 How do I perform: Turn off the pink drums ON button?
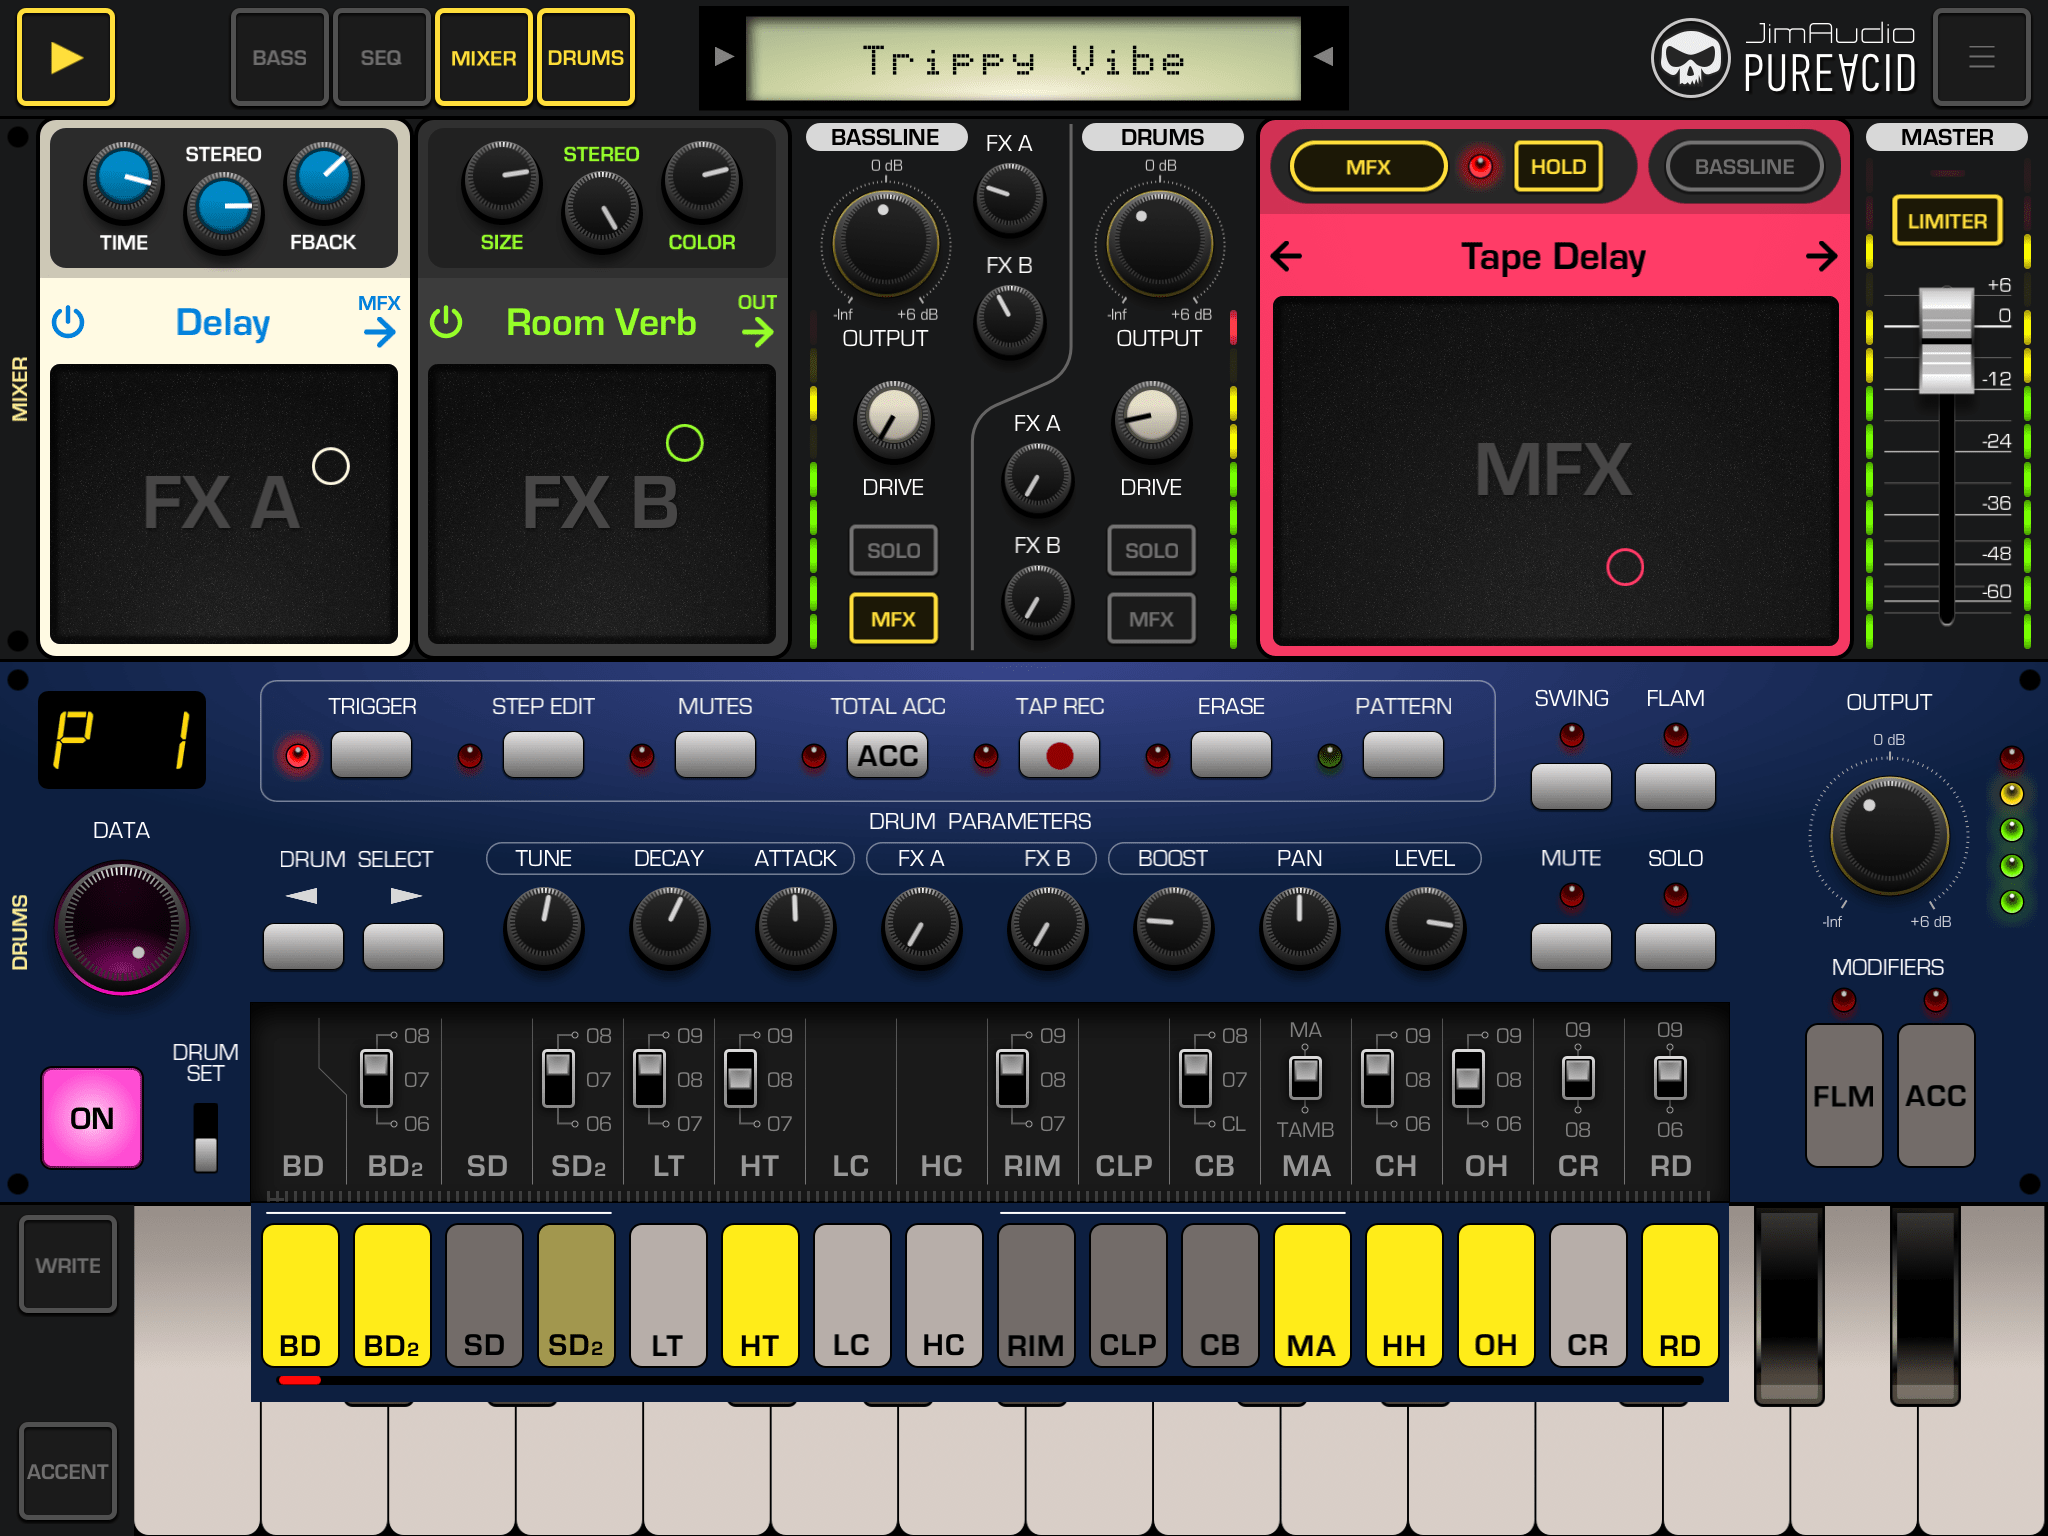coord(92,1117)
